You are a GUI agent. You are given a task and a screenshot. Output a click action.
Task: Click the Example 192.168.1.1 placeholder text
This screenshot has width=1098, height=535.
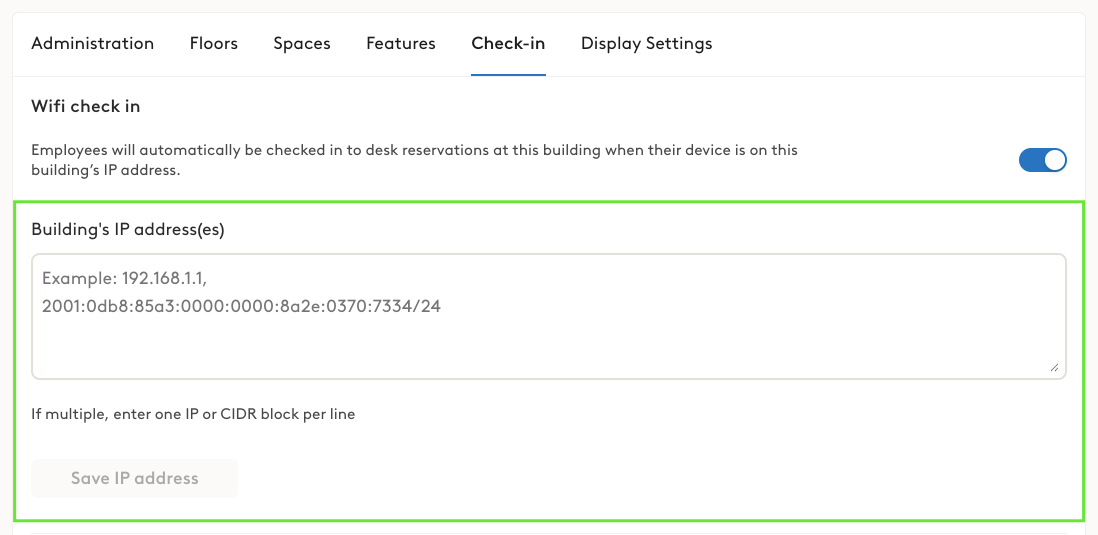[125, 279]
